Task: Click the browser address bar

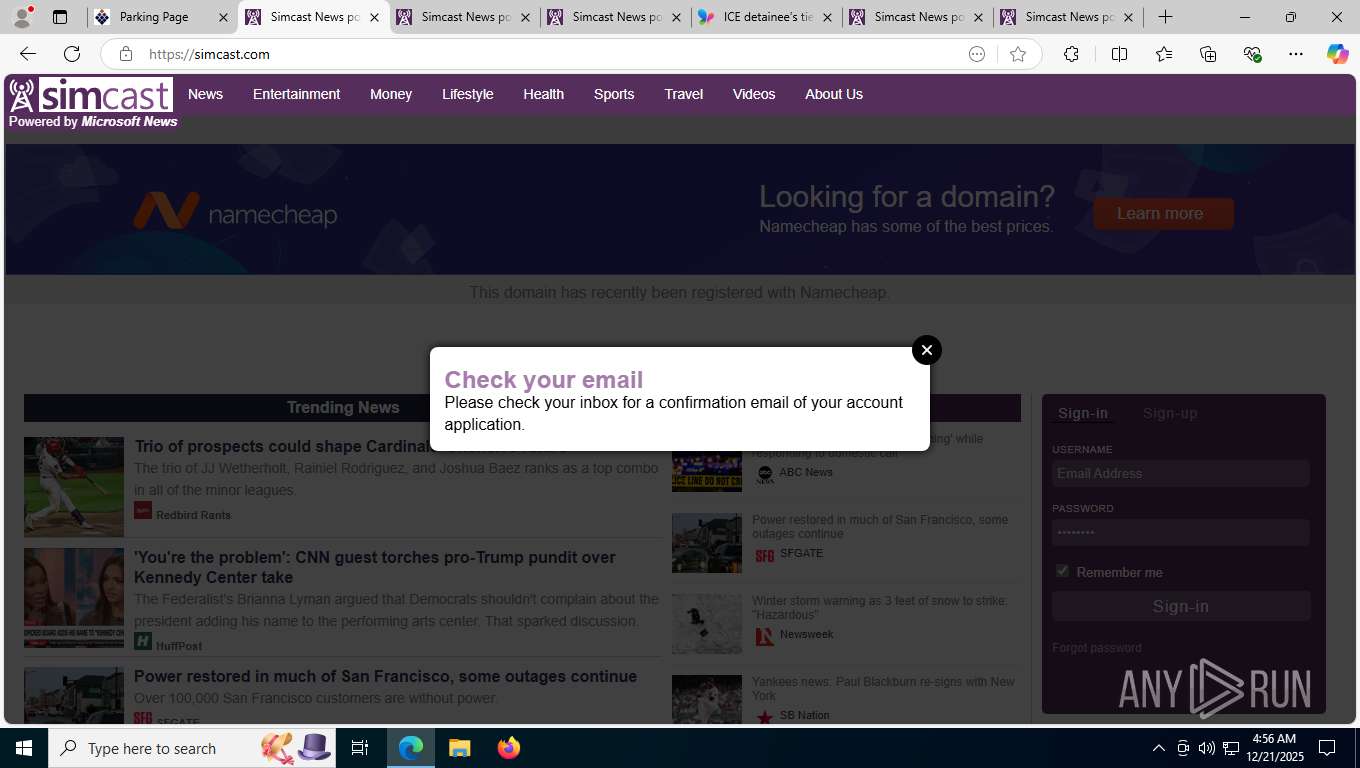Action: tap(550, 54)
